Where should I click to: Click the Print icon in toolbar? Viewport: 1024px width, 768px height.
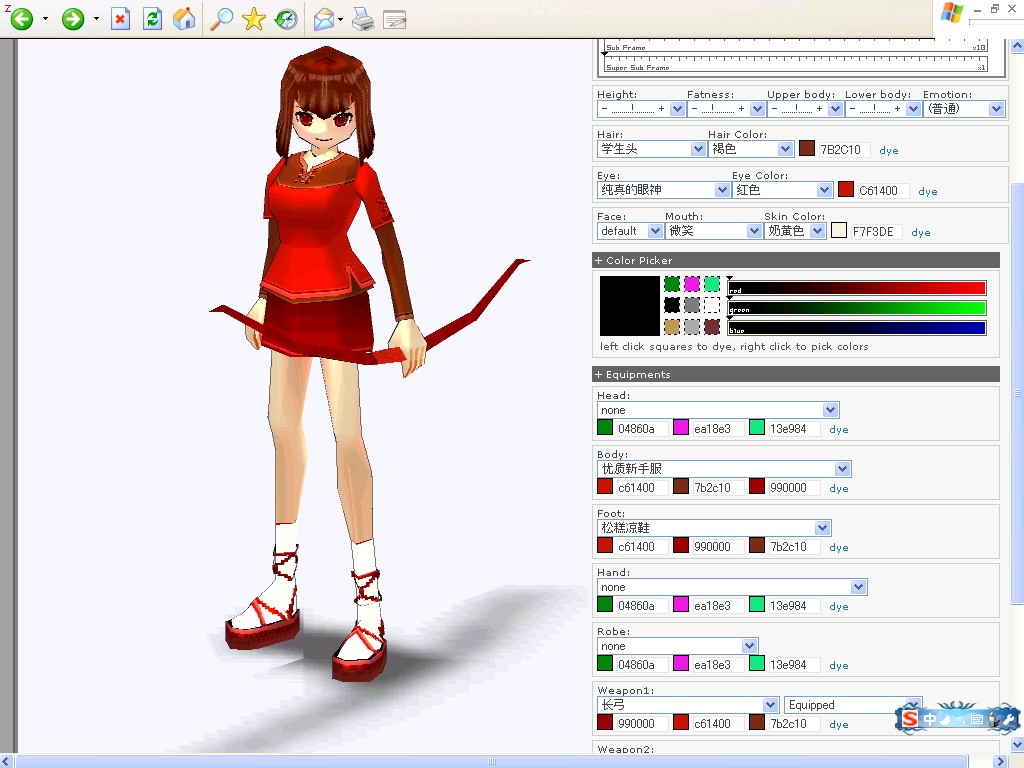pos(363,19)
